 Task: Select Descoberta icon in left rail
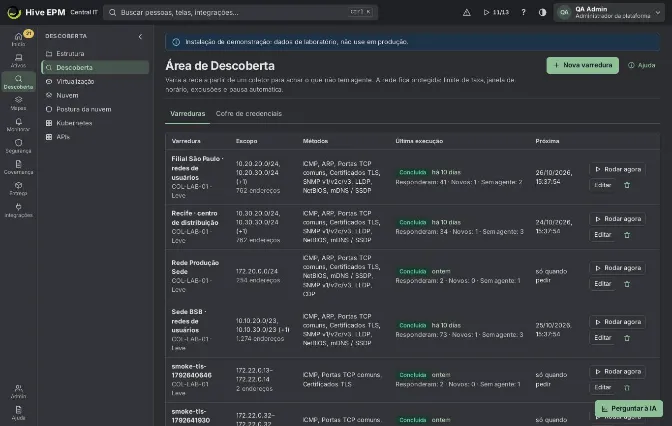coord(18,82)
